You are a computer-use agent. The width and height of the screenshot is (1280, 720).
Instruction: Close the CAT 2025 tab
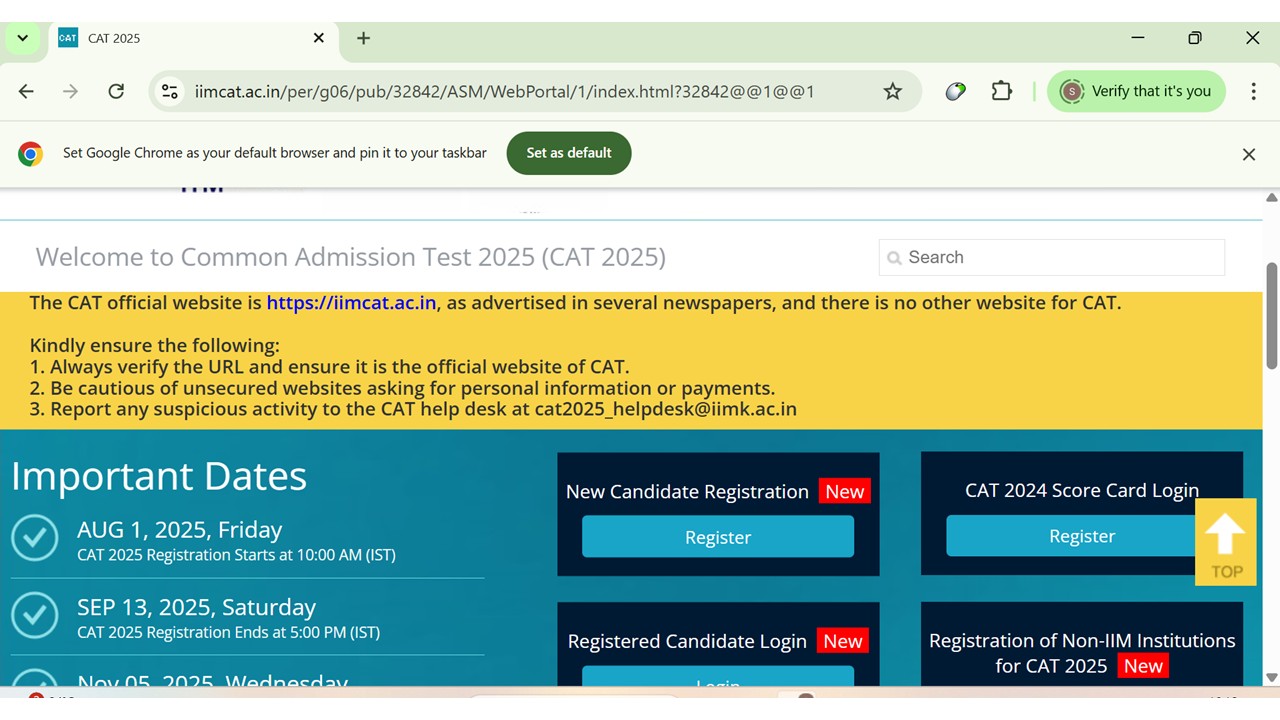pyautogui.click(x=318, y=38)
